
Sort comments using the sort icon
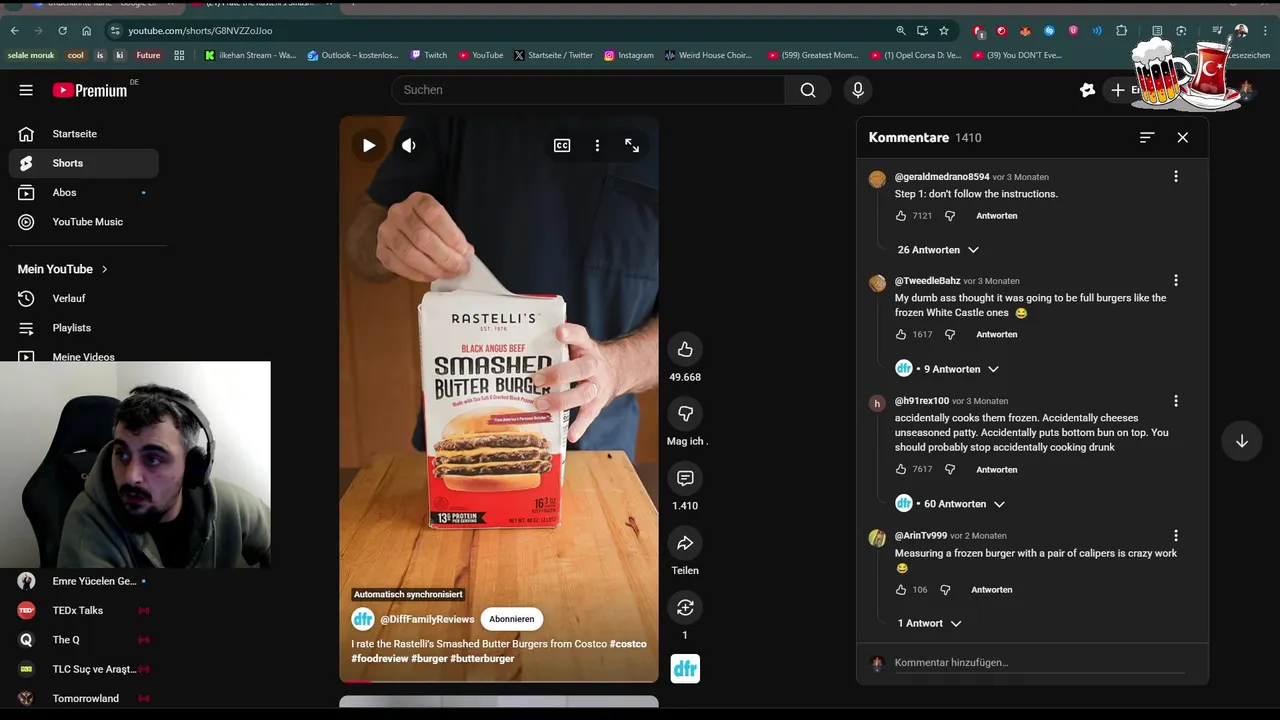[1147, 137]
